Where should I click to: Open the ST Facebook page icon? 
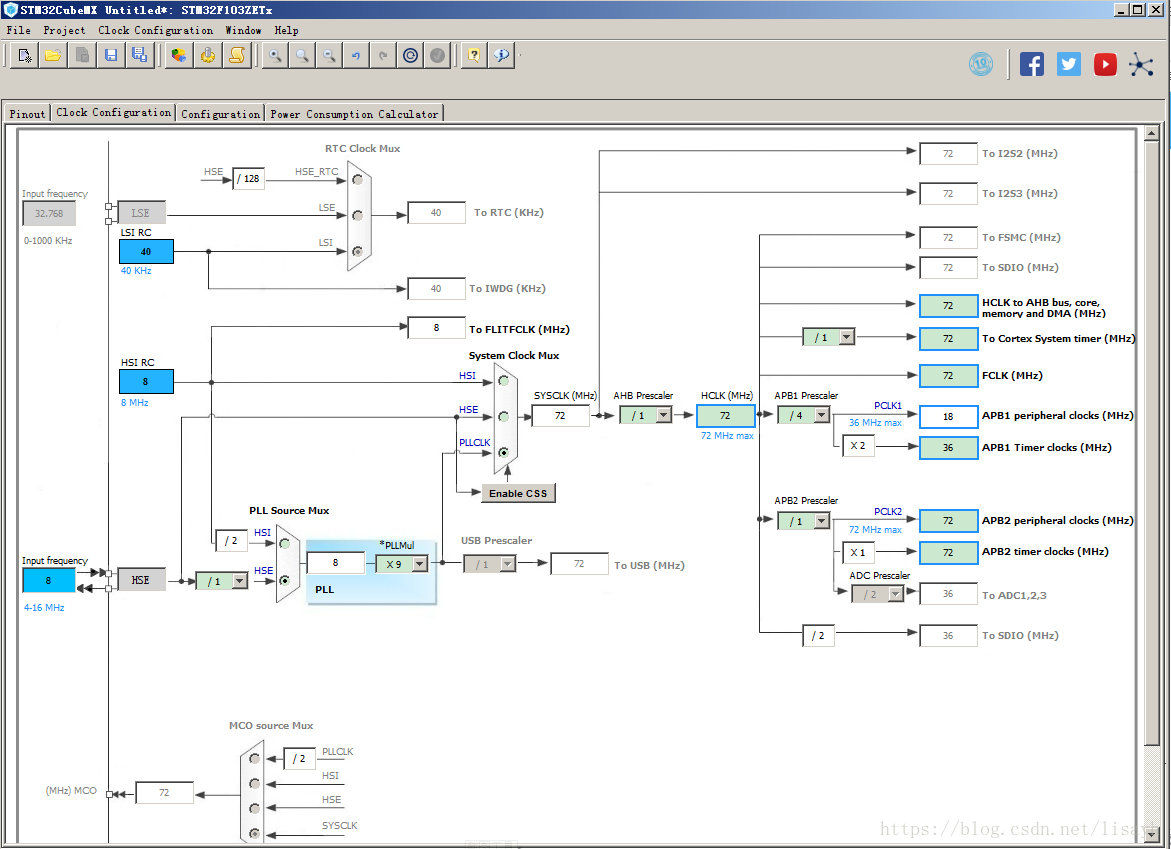click(x=1032, y=64)
